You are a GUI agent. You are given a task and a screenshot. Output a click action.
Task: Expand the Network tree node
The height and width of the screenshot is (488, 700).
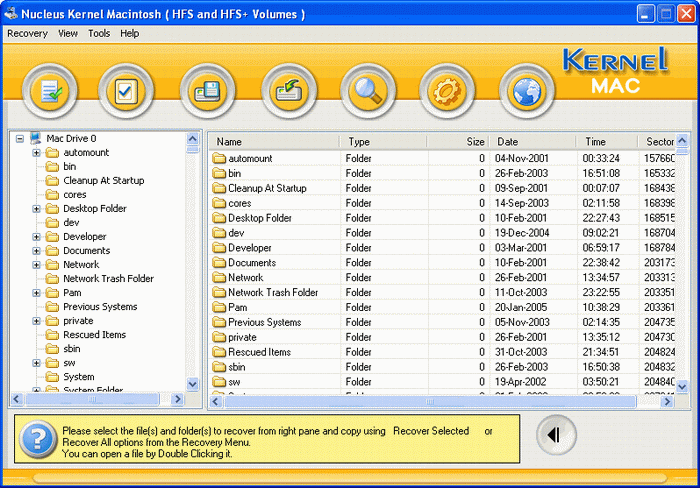[x=37, y=265]
